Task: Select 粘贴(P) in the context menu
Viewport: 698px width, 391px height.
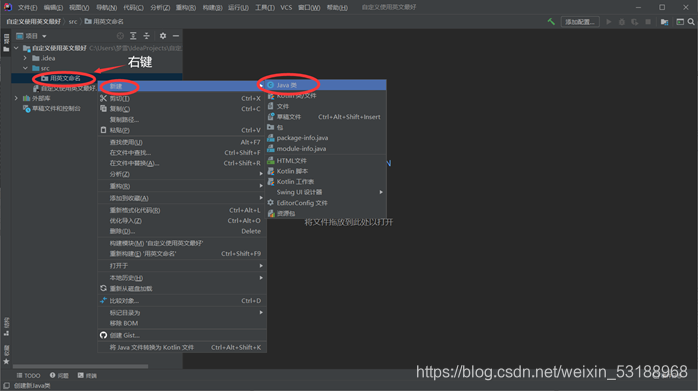Action: pyautogui.click(x=182, y=130)
